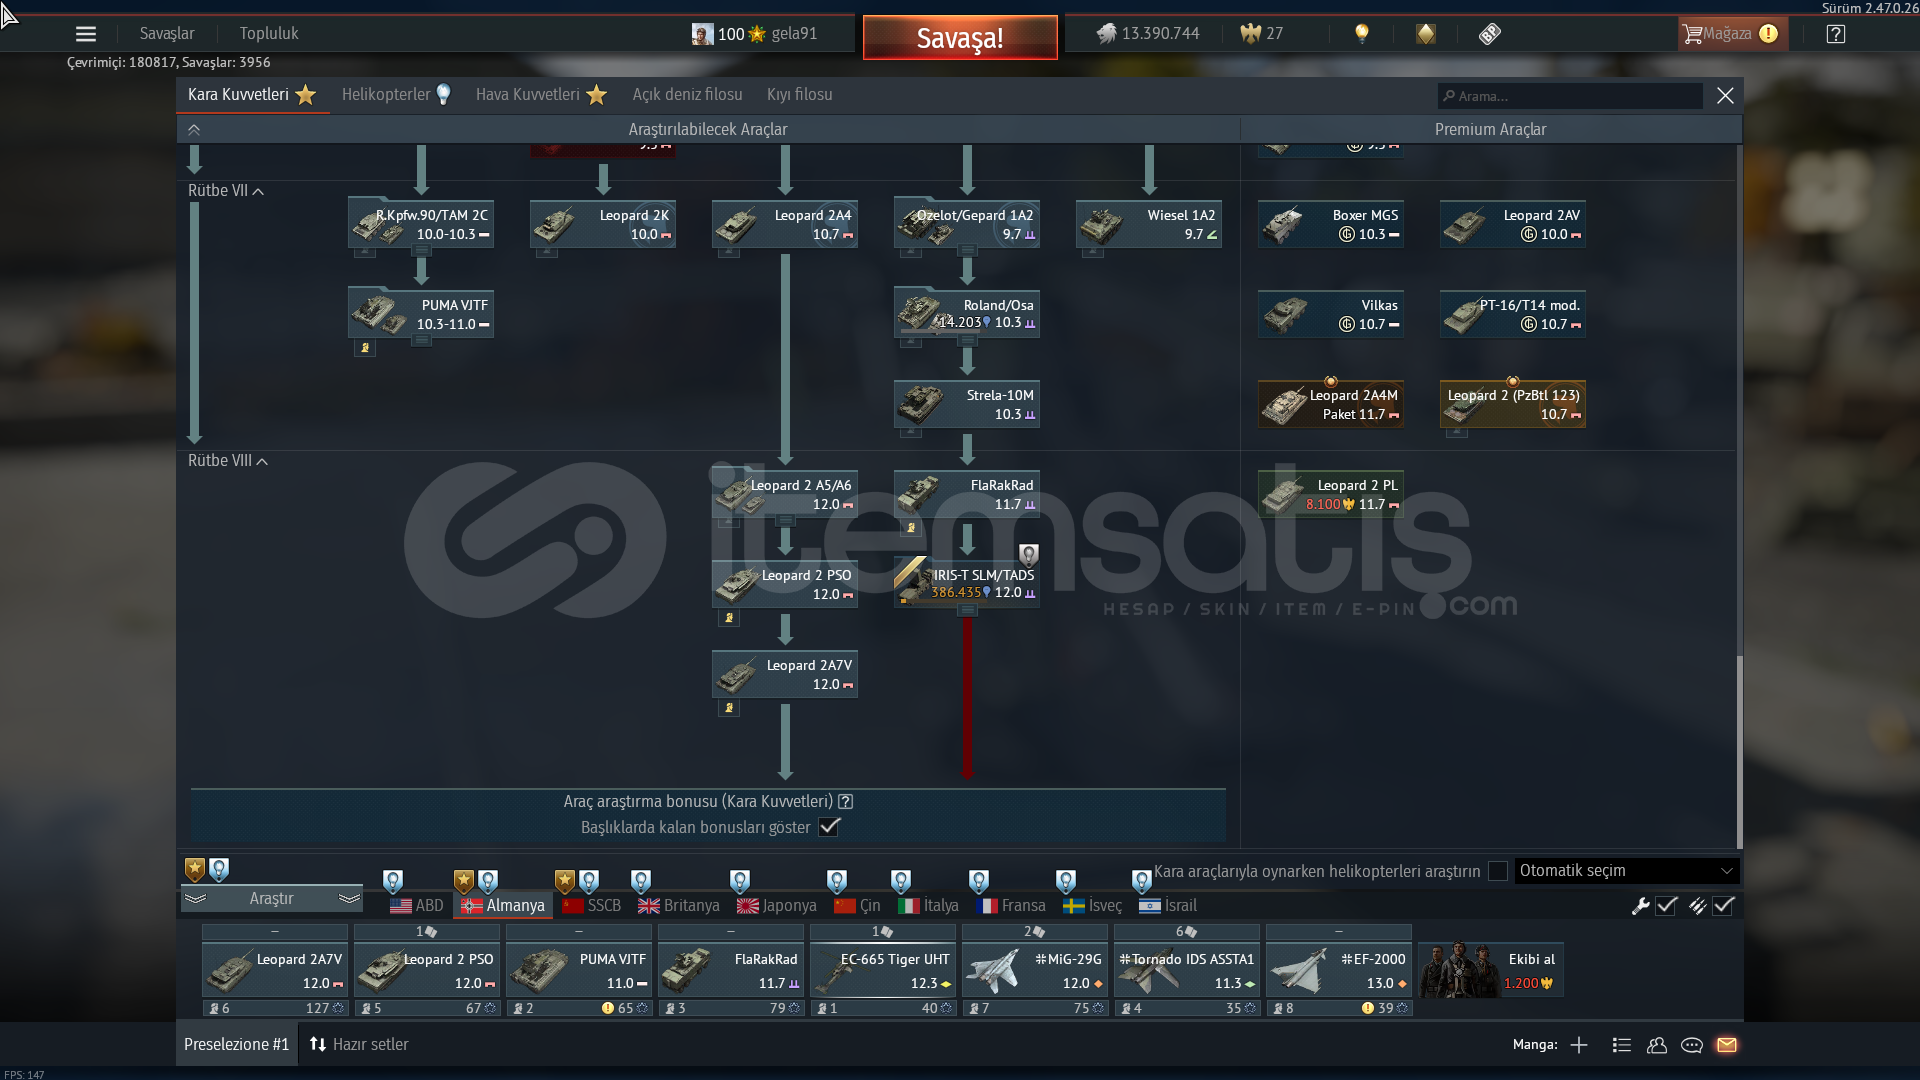Screen dimensions: 1920x1080
Task: Select the Almanya nation flag
Action: pos(503,906)
